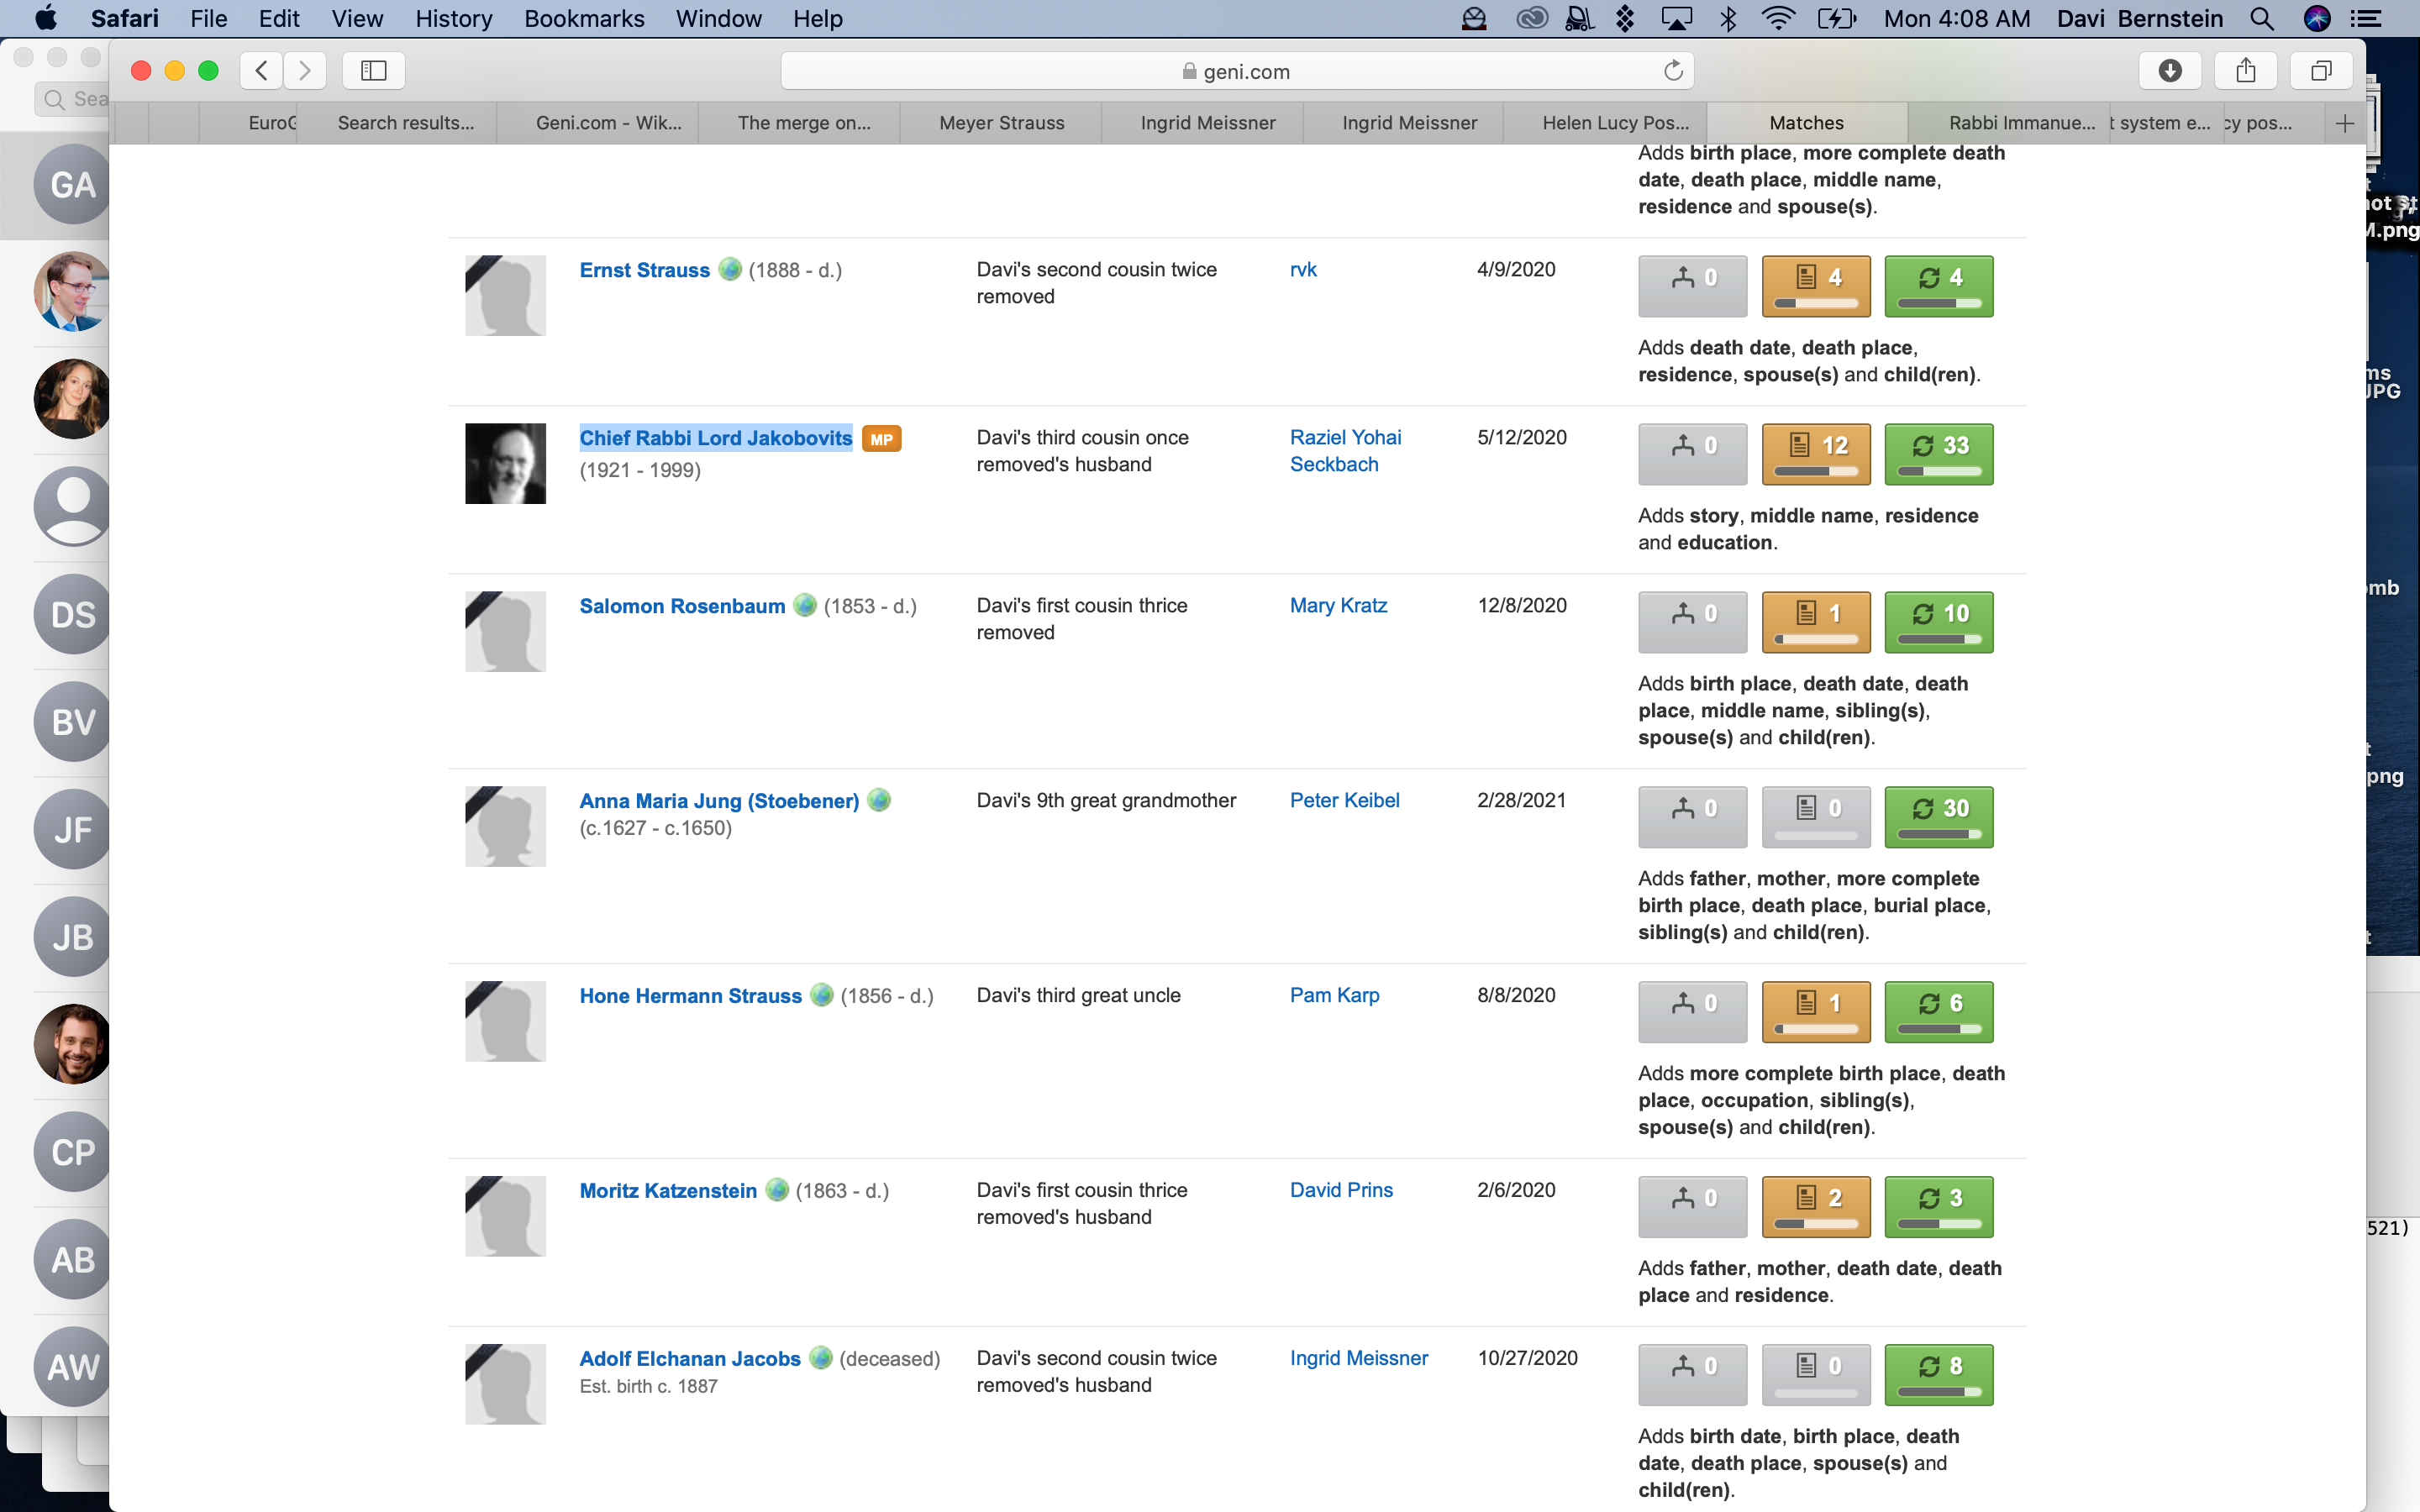
Task: Open a new tab with plus icon
Action: coord(2345,123)
